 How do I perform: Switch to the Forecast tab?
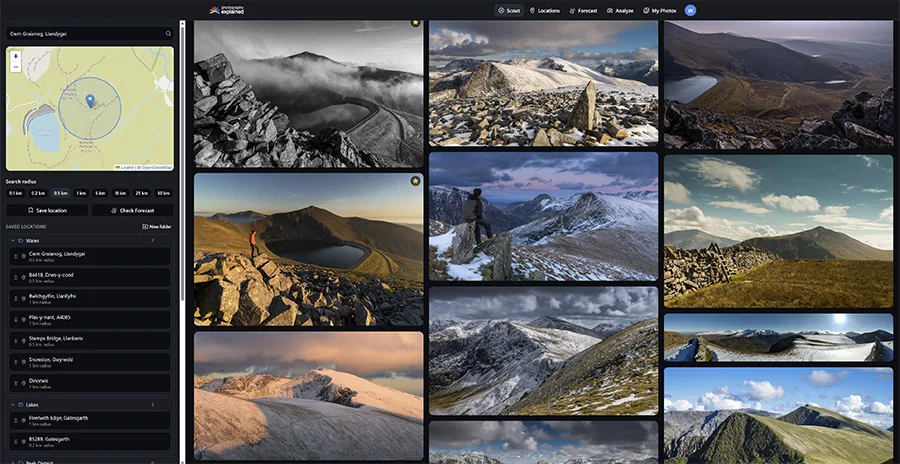point(583,10)
